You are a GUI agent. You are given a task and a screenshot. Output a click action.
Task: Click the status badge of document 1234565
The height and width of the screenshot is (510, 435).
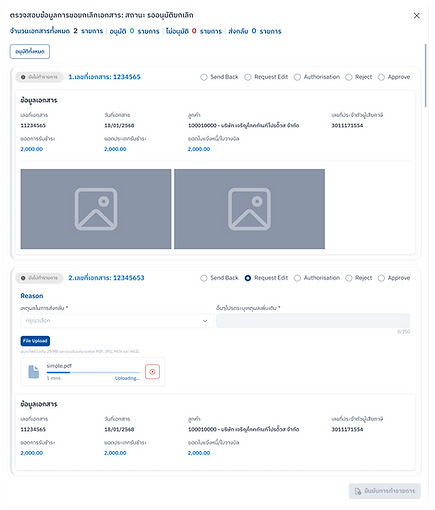[39, 77]
